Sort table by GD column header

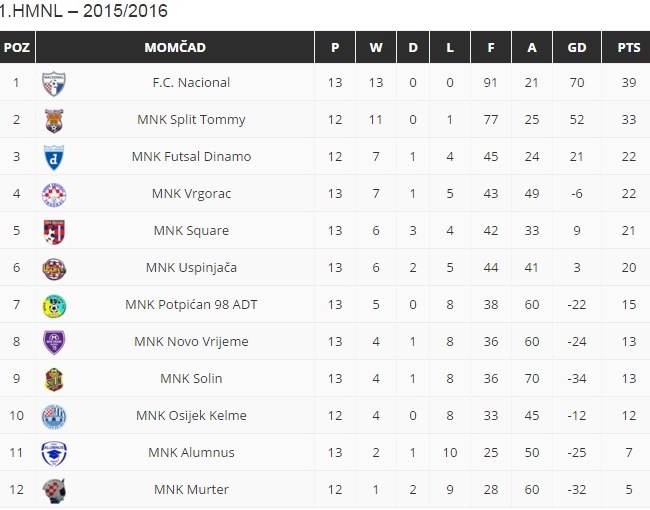577,47
